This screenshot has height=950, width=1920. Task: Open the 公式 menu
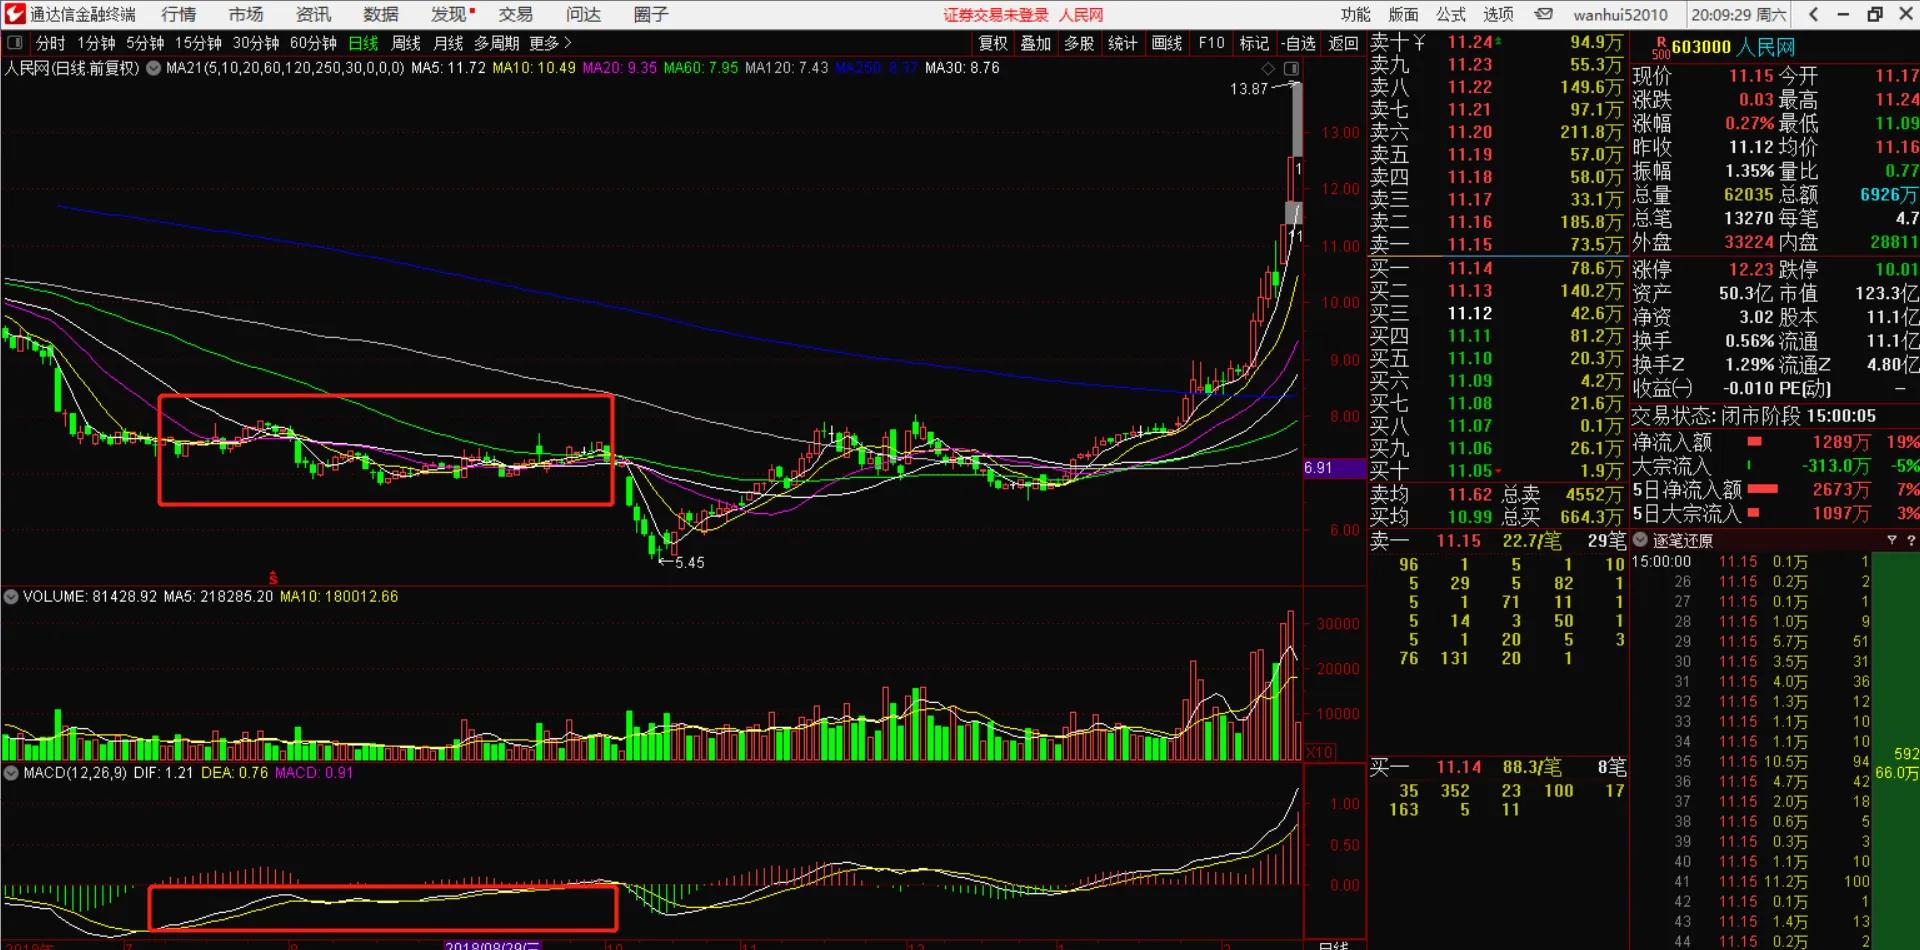pos(1451,14)
